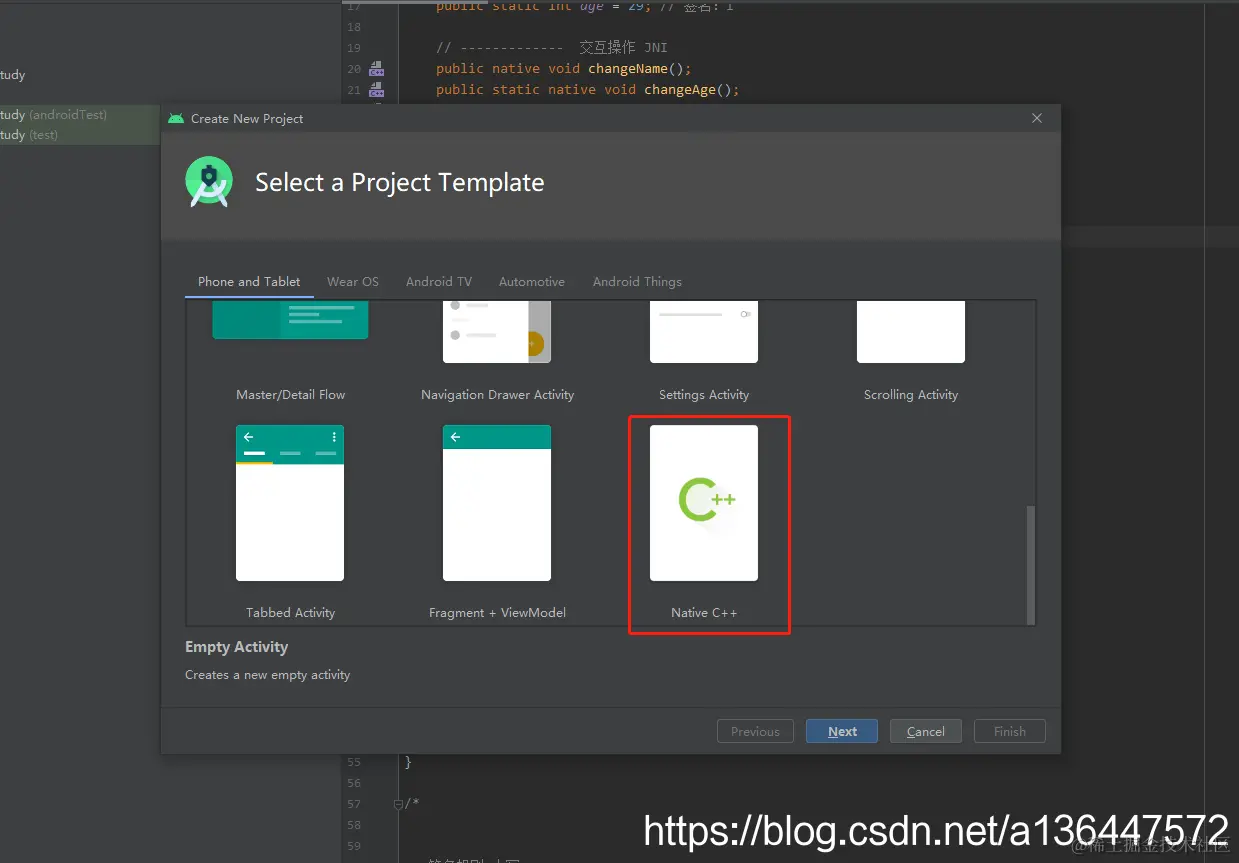
Task: Select the Tabbed Activity template thumbnail
Action: [290, 503]
